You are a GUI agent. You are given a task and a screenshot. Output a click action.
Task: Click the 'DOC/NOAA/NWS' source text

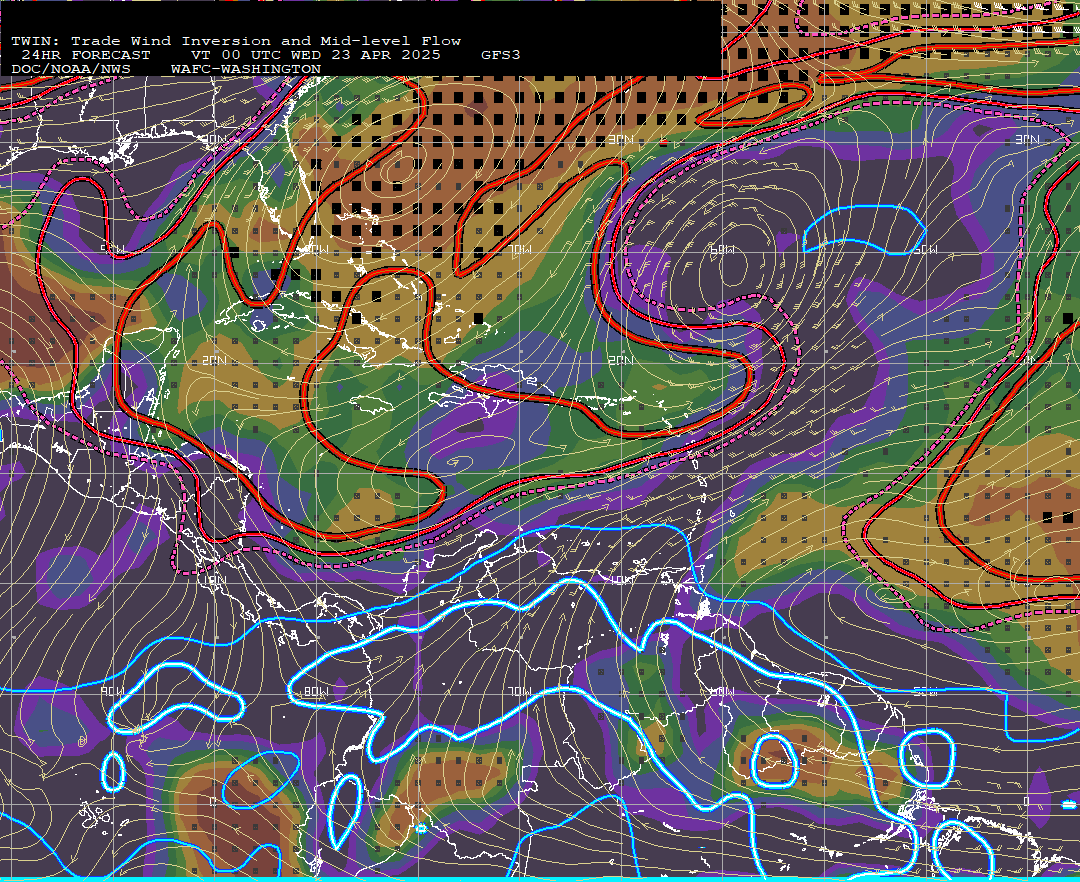point(70,70)
